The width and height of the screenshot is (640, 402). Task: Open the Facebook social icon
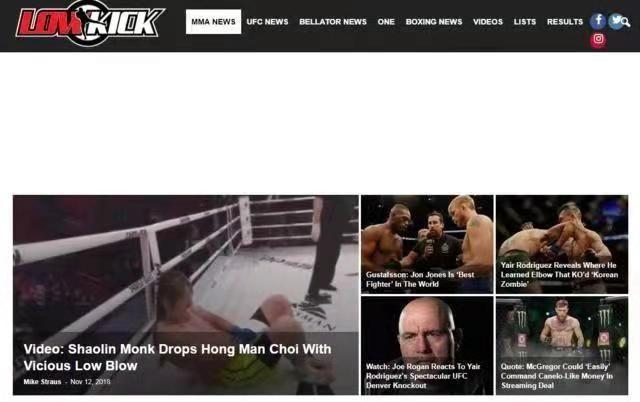tap(598, 20)
